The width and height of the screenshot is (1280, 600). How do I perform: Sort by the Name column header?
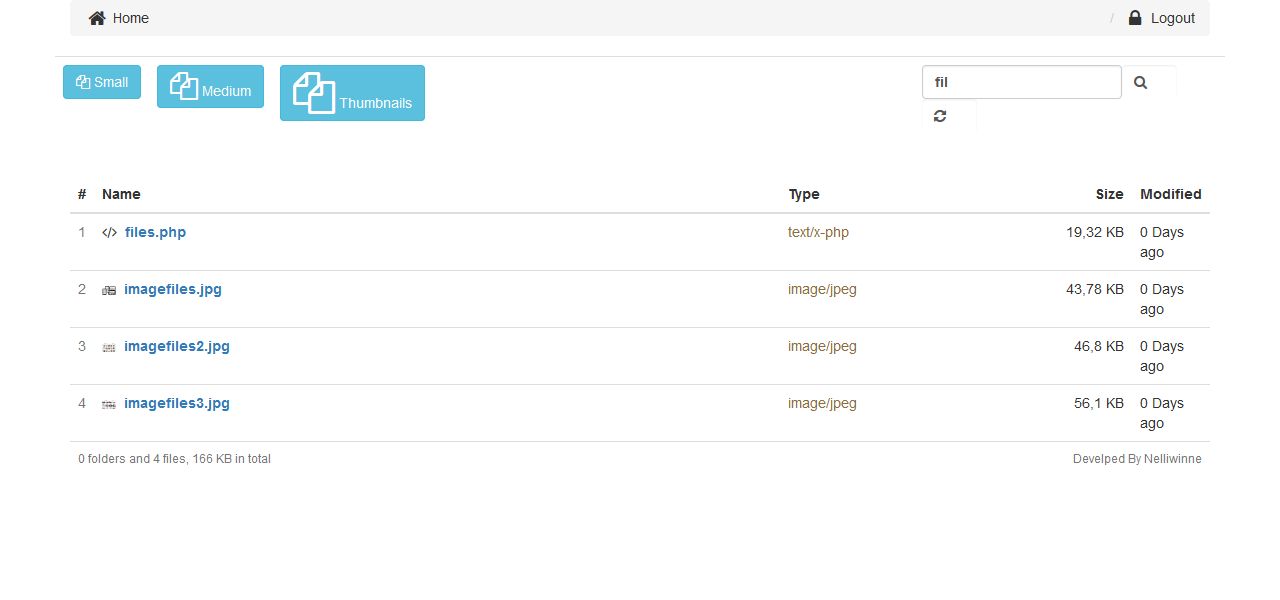(121, 194)
